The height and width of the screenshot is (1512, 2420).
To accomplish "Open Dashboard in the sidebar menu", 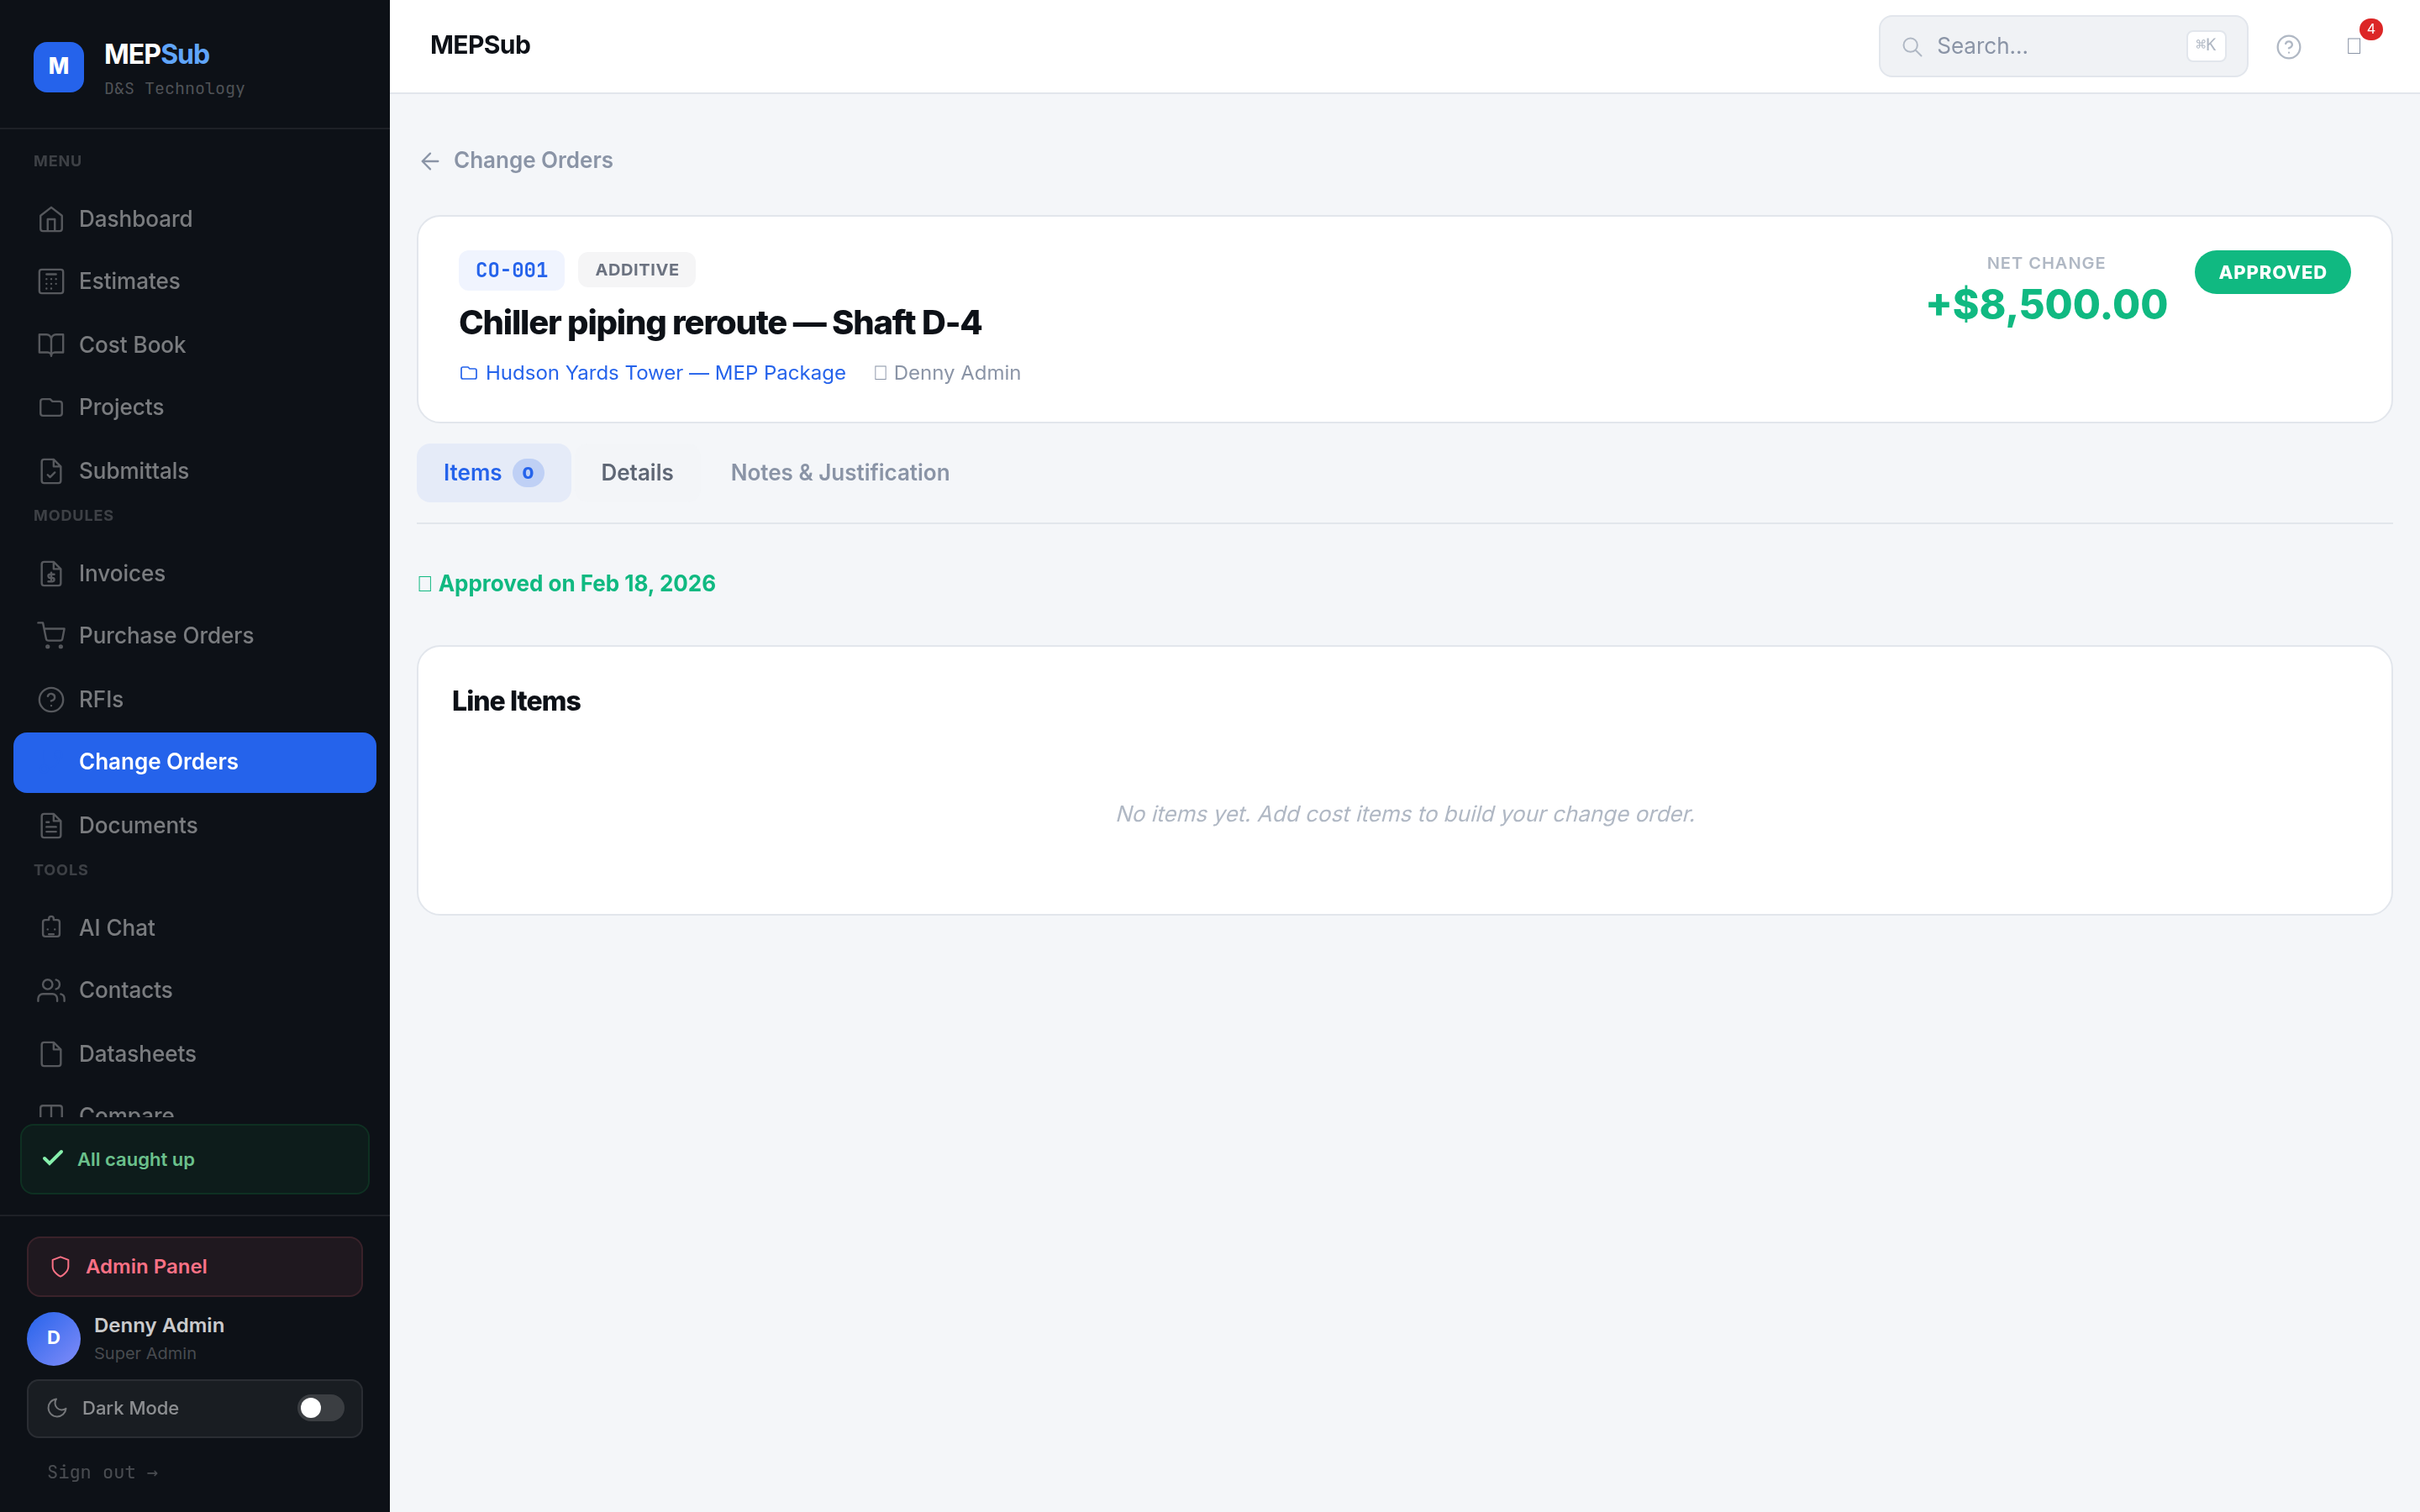I will tap(195, 219).
